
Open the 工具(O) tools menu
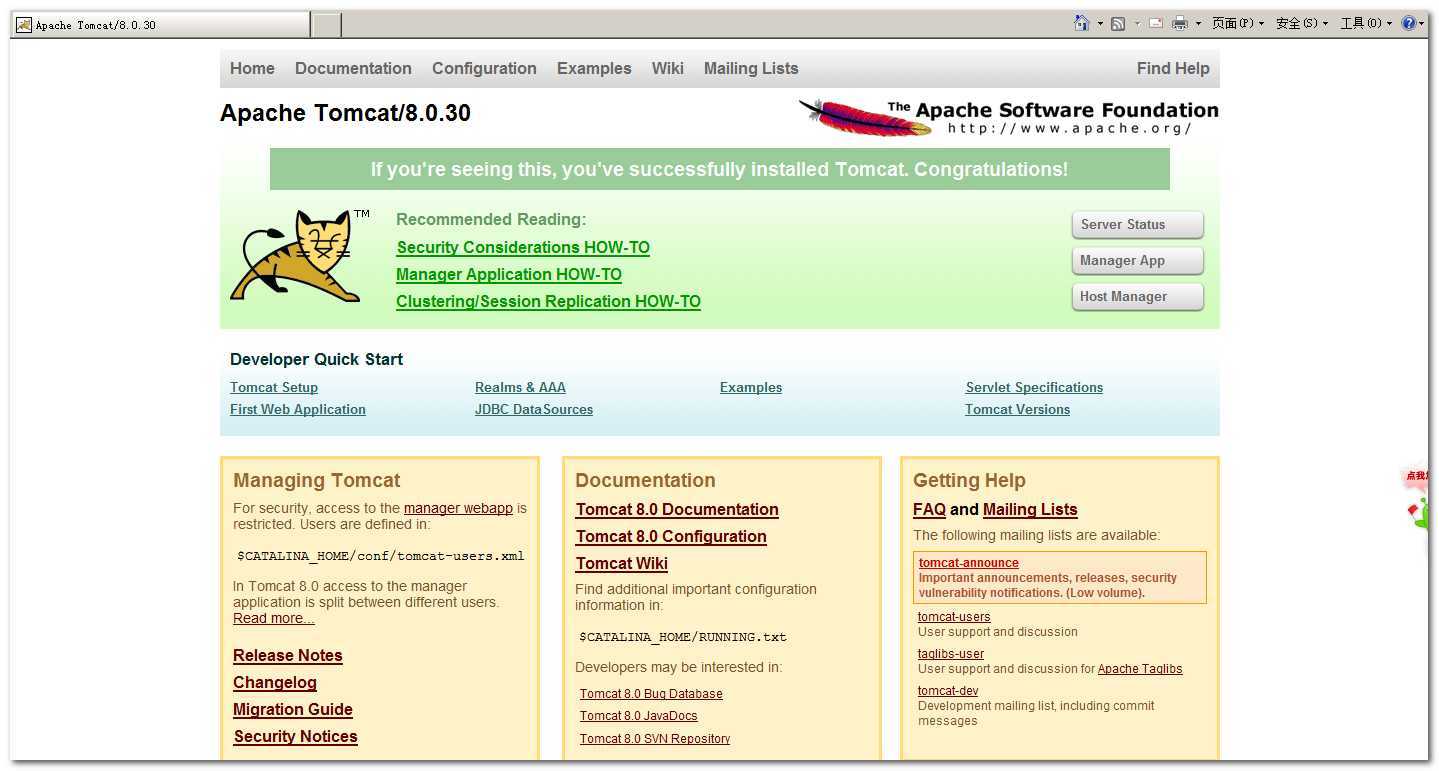[x=1367, y=23]
